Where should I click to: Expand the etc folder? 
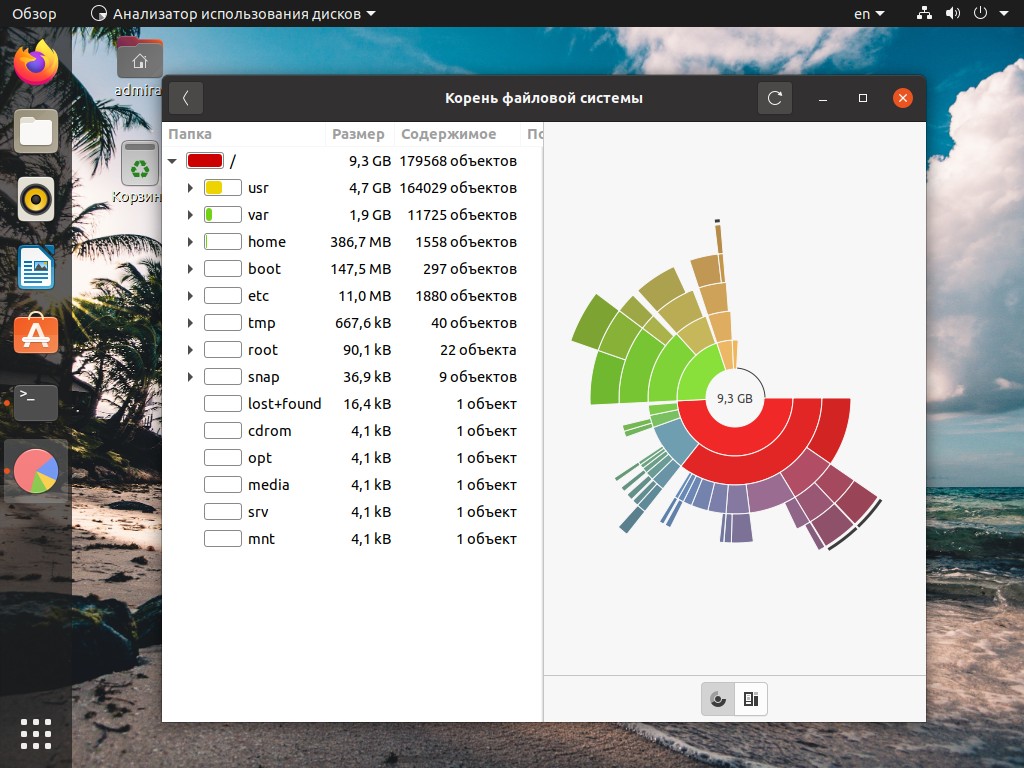click(x=190, y=296)
